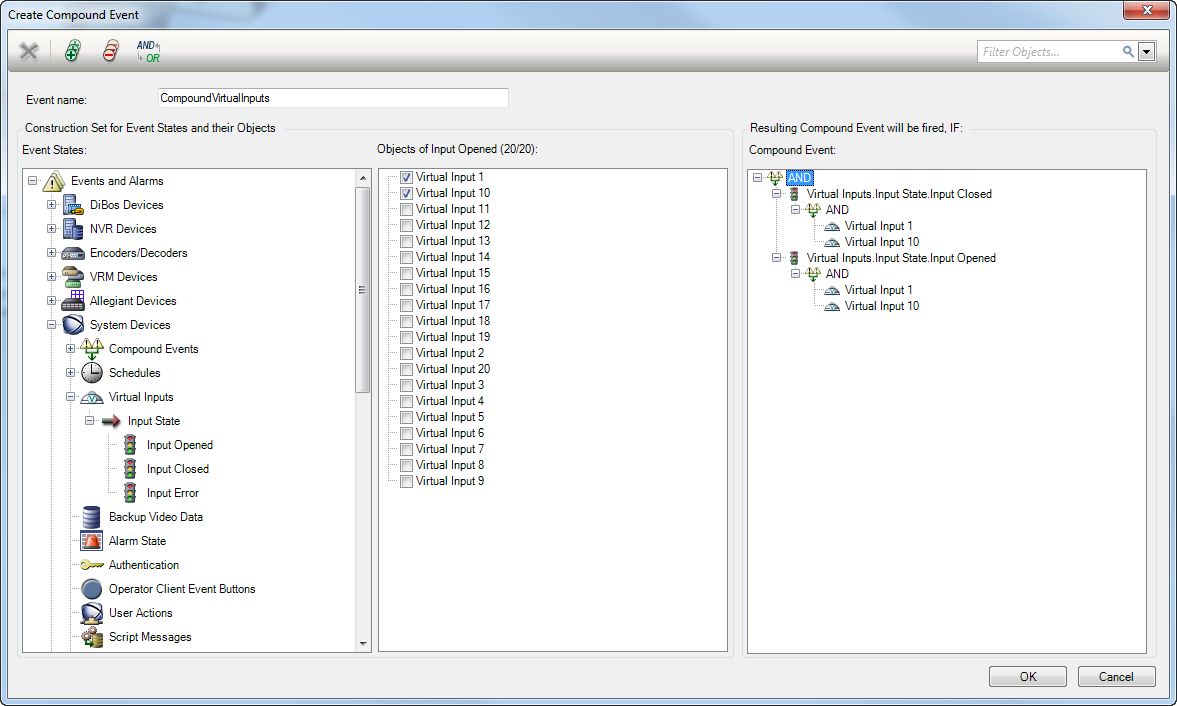The image size is (1177, 706).
Task: Click the green add object toolbar icon
Action: [72, 51]
